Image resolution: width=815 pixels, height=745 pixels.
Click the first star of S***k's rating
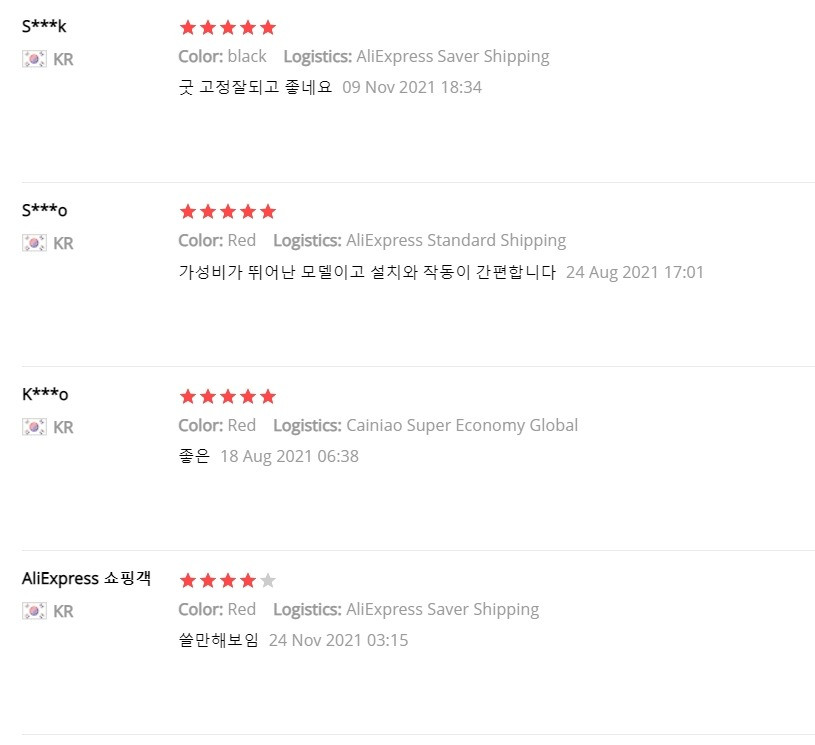[x=188, y=28]
